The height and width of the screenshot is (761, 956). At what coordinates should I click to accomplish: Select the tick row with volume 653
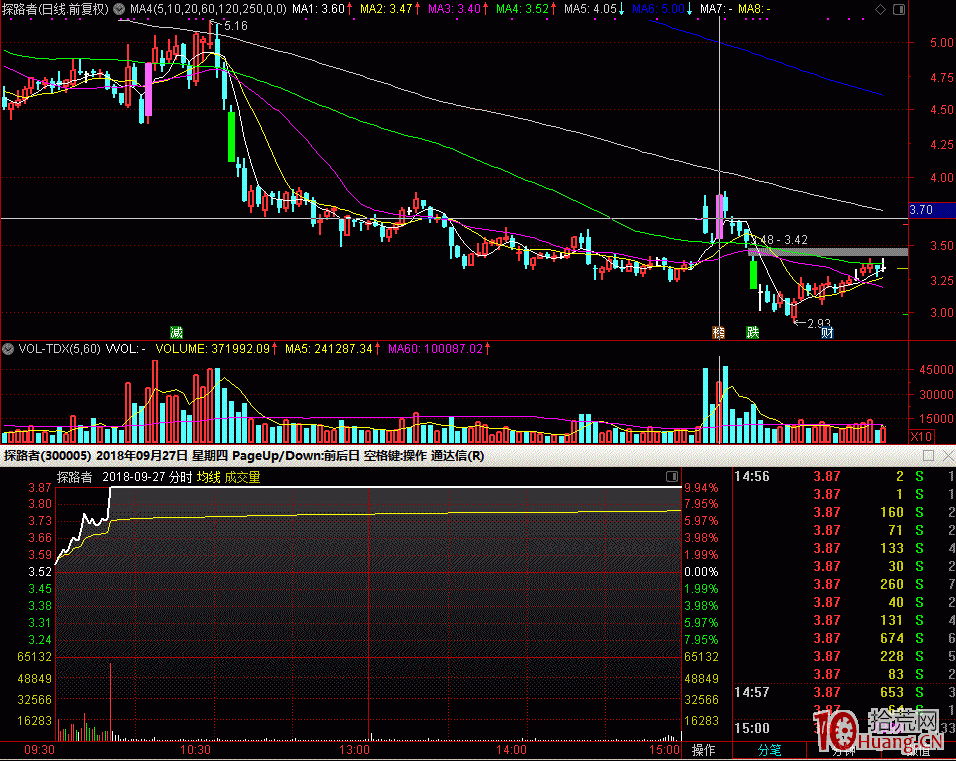pyautogui.click(x=844, y=692)
